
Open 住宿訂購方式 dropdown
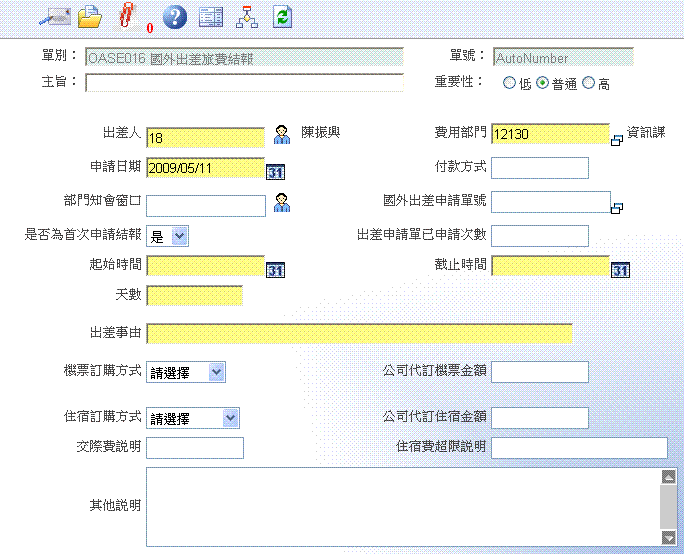pyautogui.click(x=230, y=418)
